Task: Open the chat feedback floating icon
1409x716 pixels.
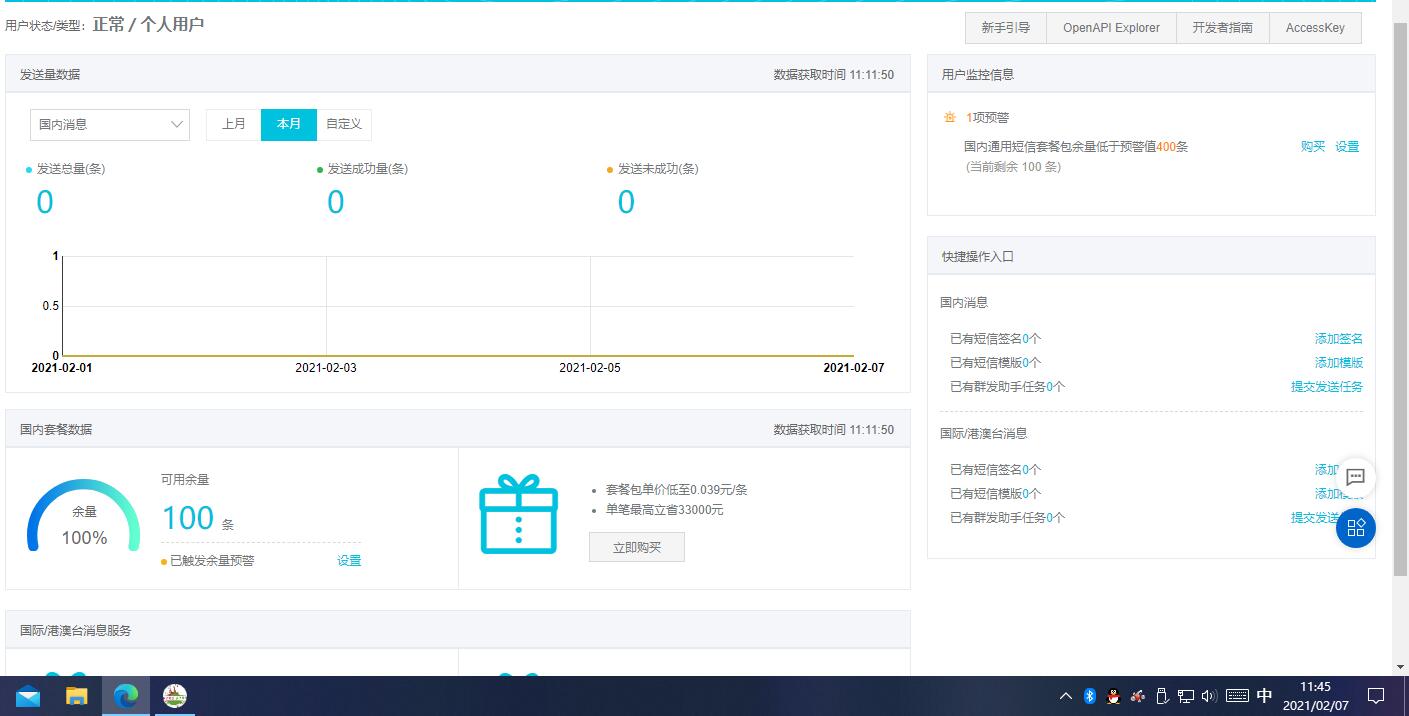Action: coord(1355,477)
